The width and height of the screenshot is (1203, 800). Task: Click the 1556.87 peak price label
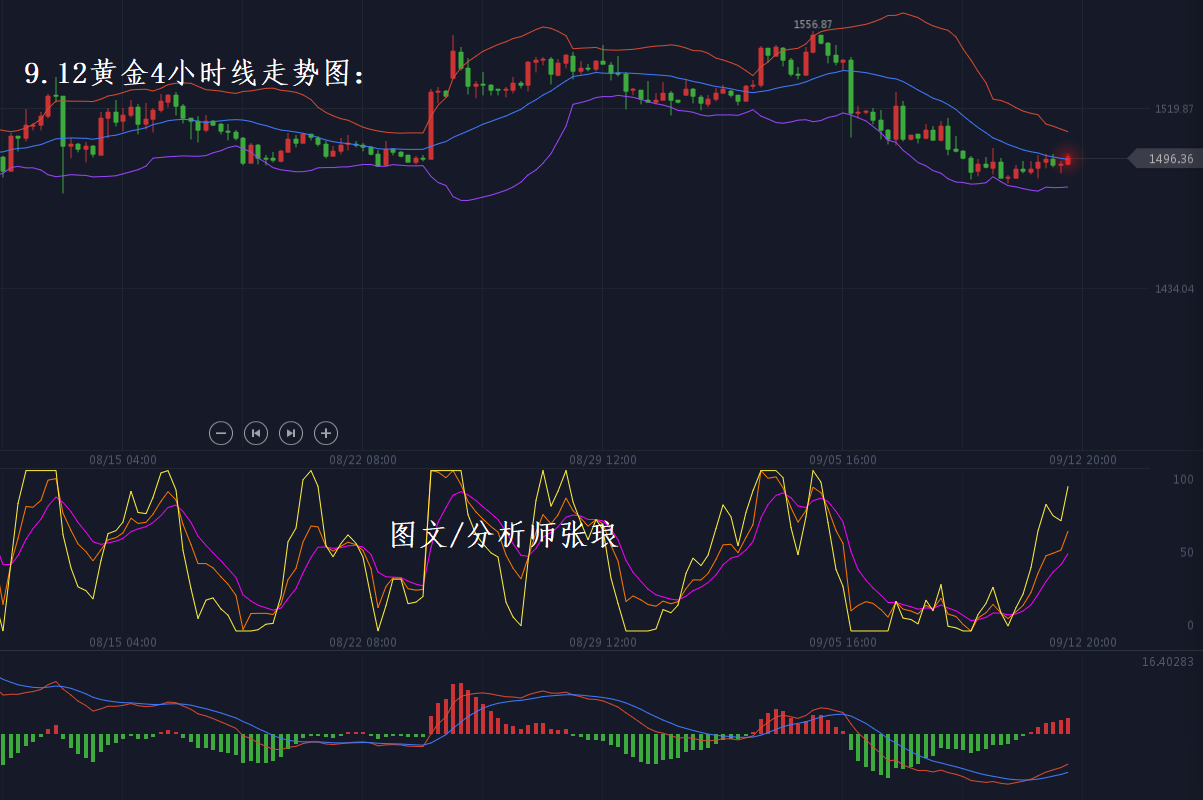click(812, 24)
